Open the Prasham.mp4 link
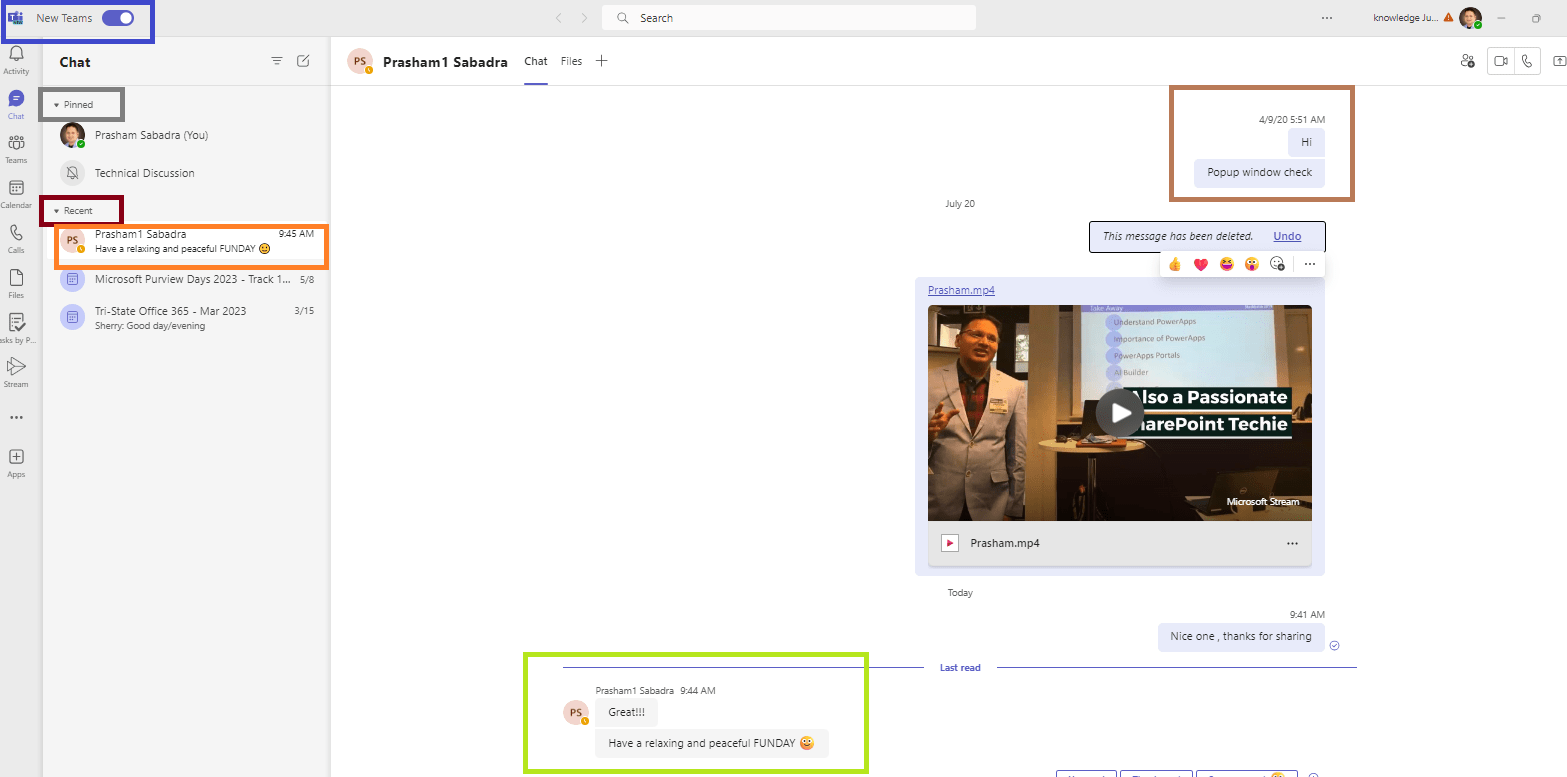 click(961, 290)
